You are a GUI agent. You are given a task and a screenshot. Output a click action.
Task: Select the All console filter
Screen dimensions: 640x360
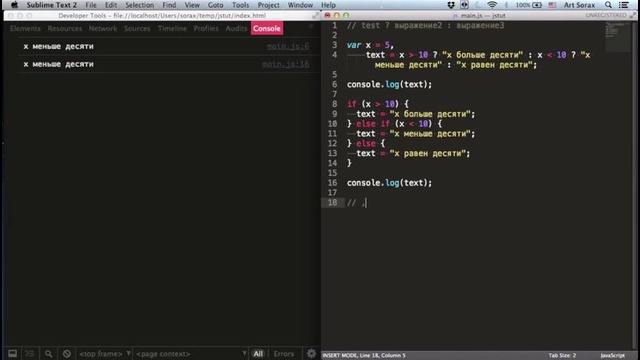pyautogui.click(x=258, y=353)
